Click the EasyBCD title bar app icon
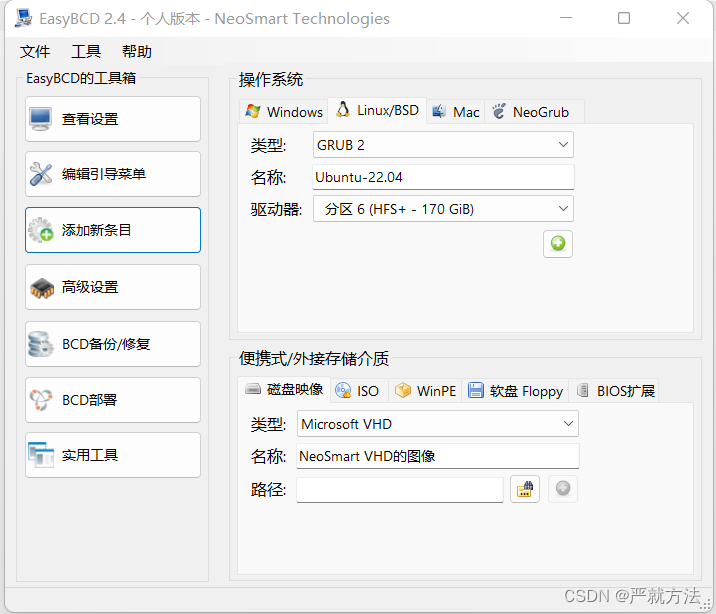Viewport: 716px width, 614px height. tap(23, 18)
